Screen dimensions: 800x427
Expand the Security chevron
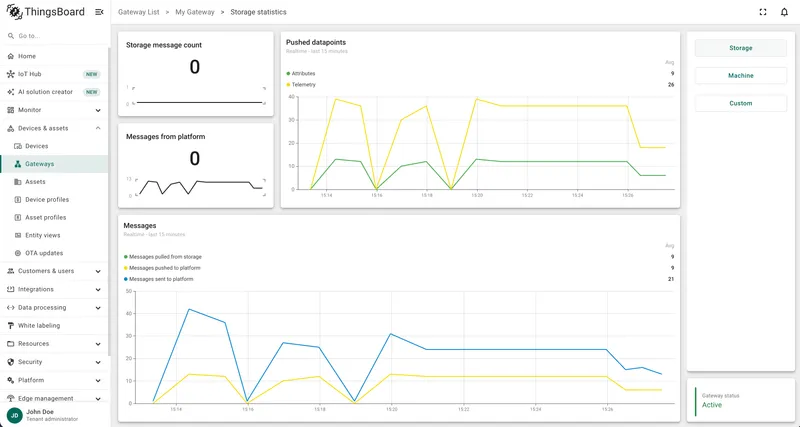pyautogui.click(x=98, y=362)
